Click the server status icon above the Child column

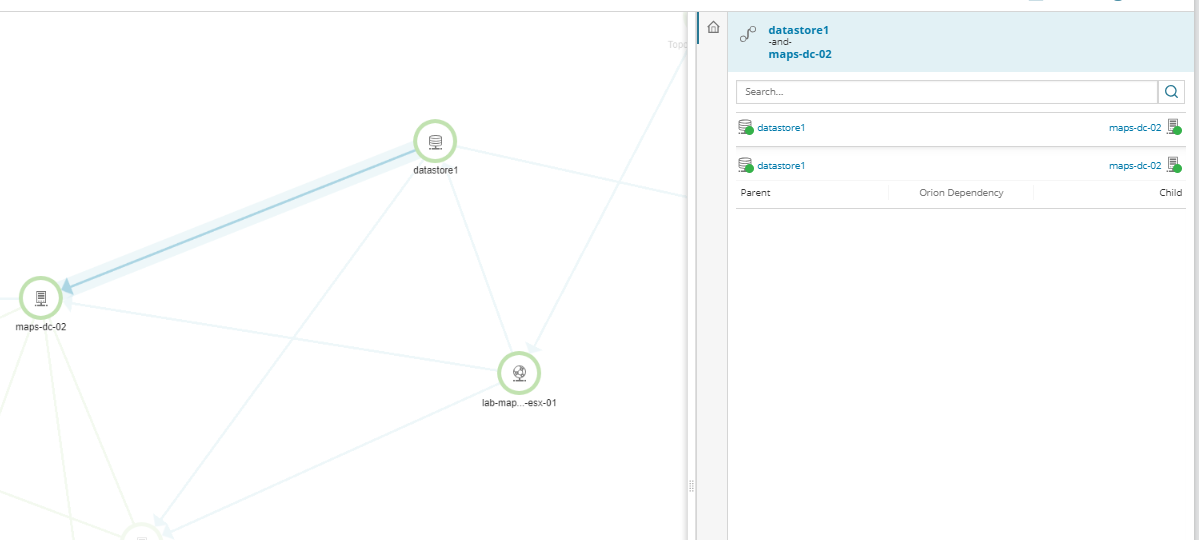point(1175,164)
